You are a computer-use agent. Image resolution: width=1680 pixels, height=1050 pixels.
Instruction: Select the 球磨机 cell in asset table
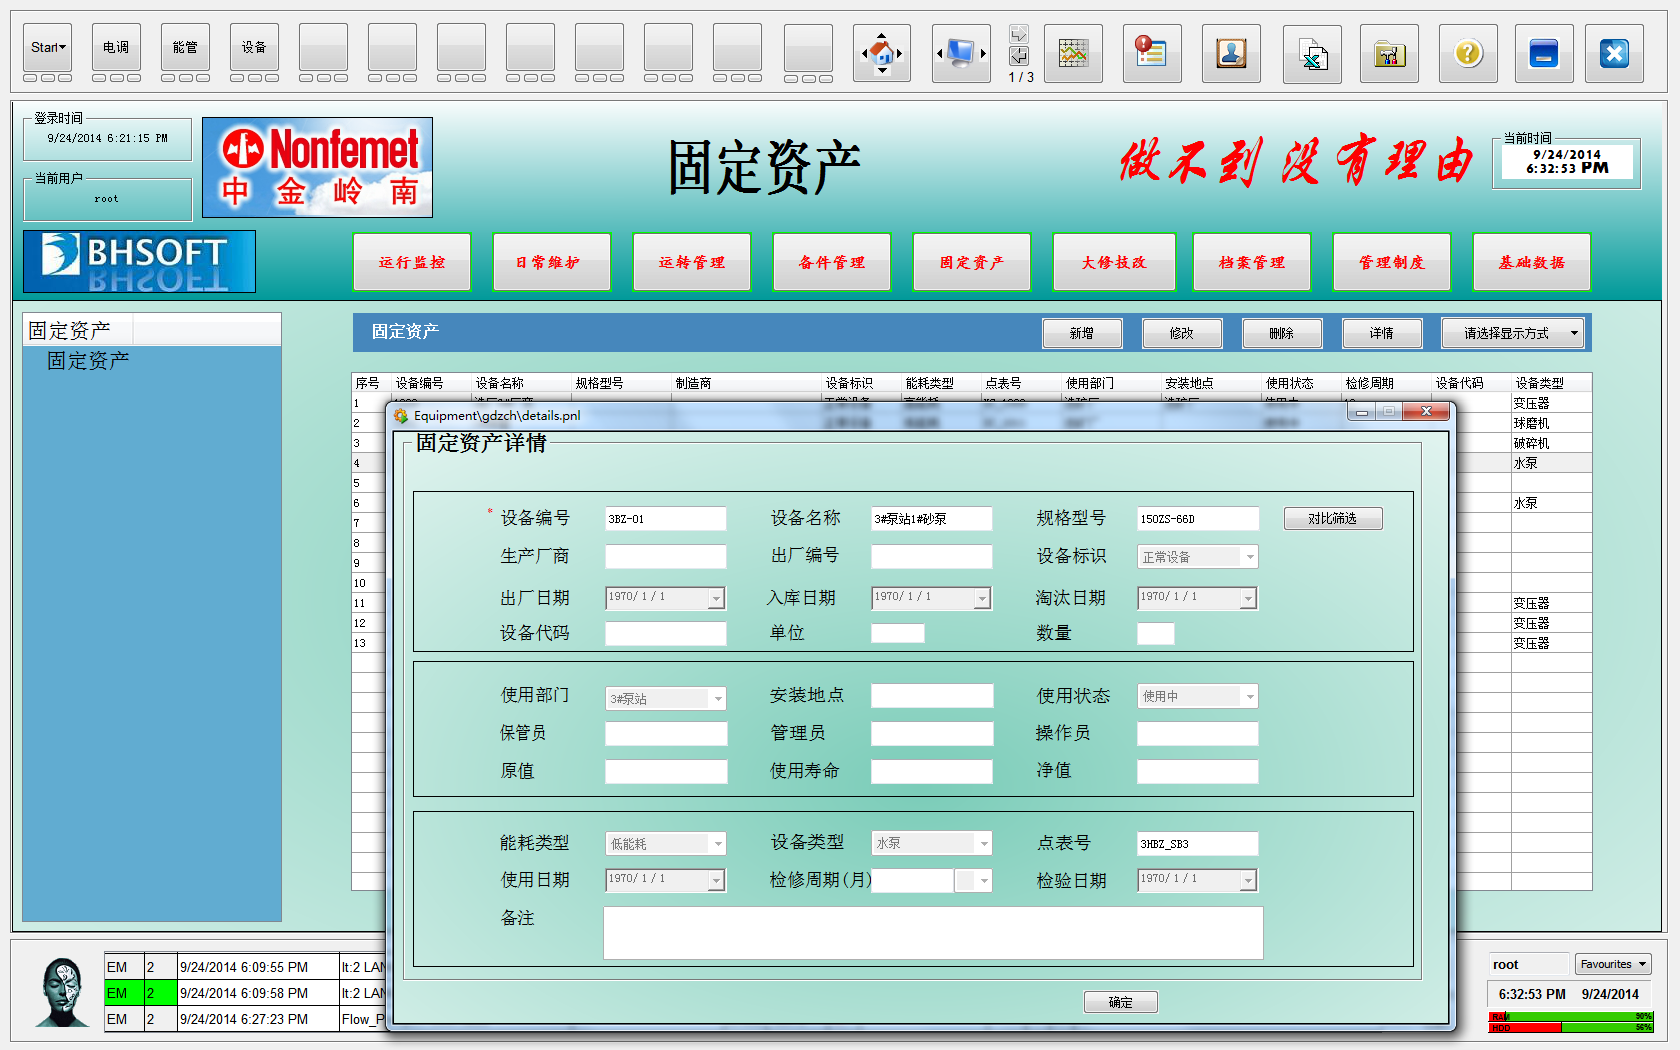(x=1551, y=423)
